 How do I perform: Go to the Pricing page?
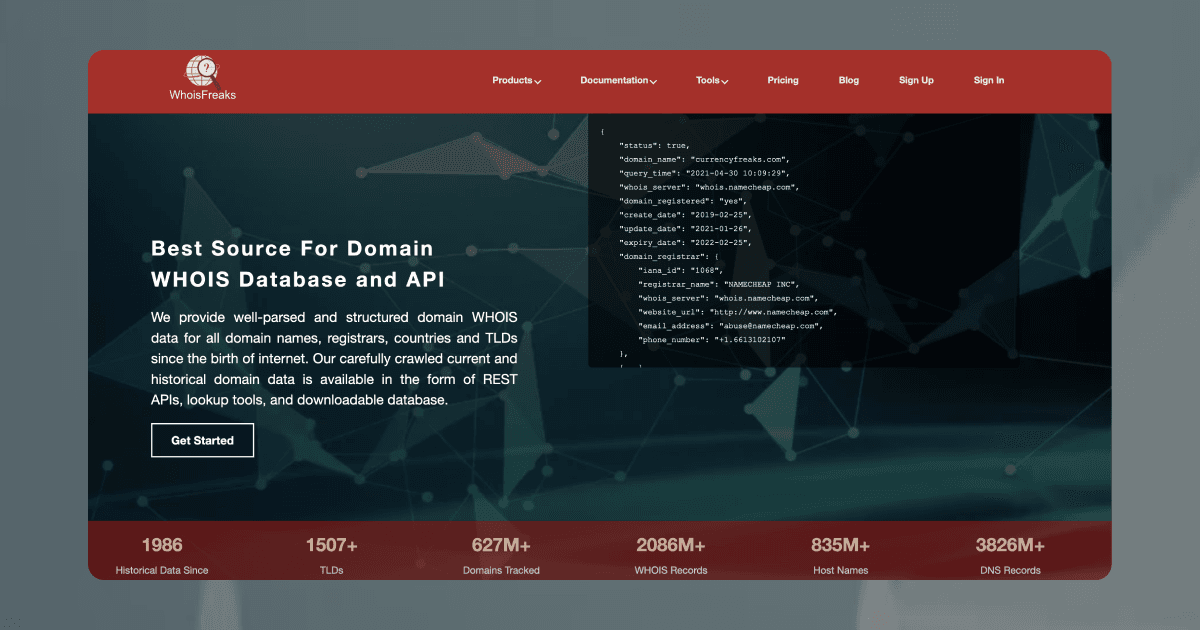(783, 81)
